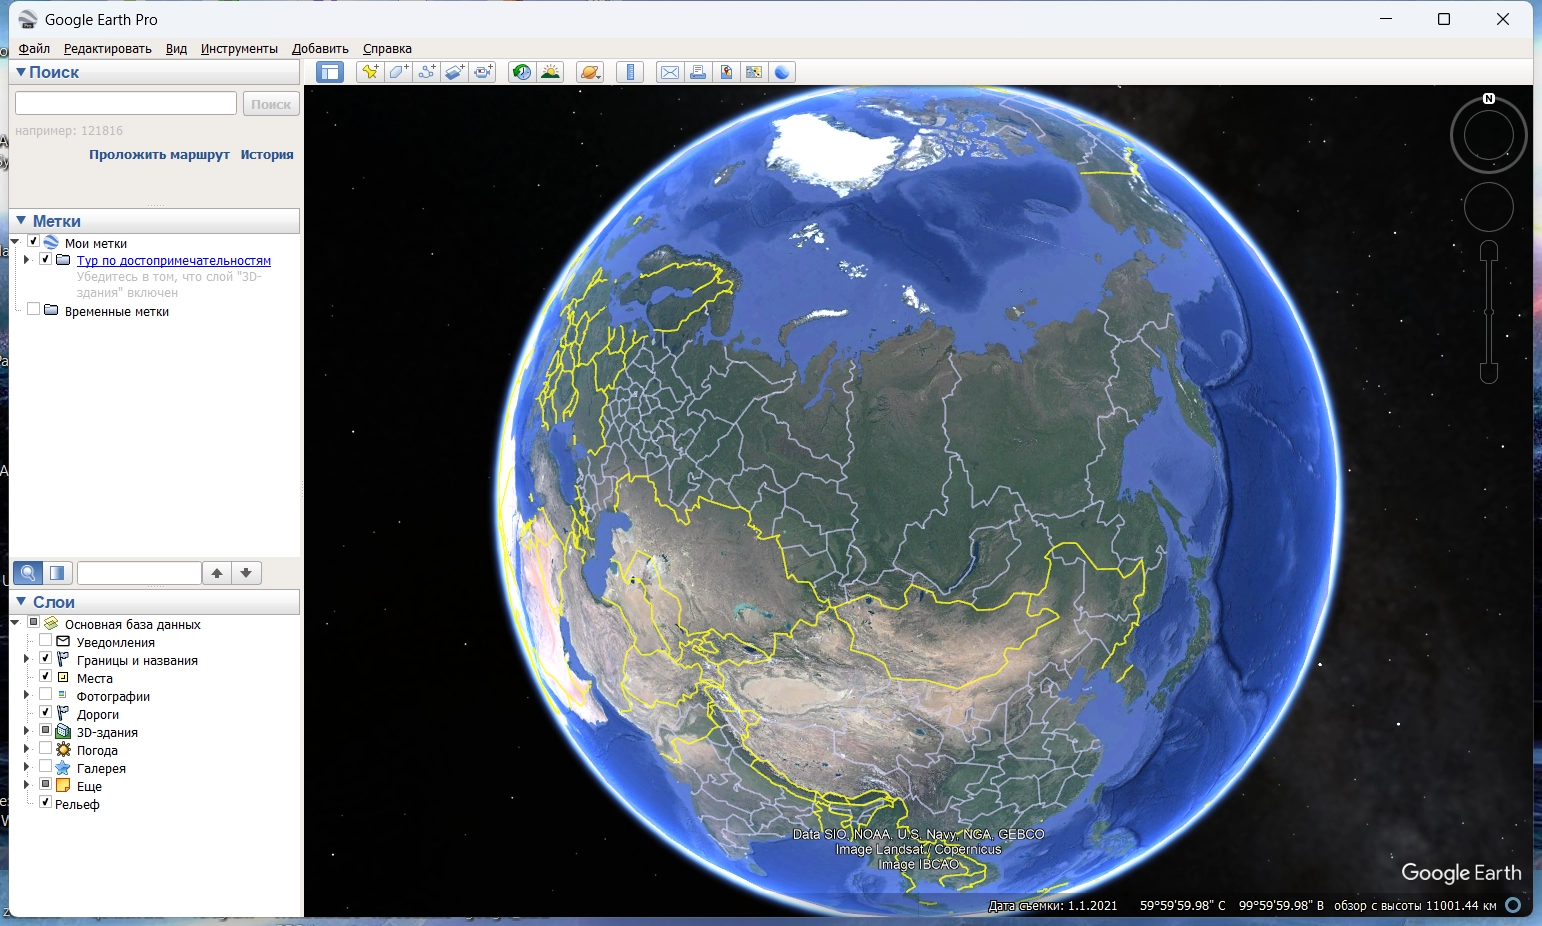Click the Gallery star icon in Layers

point(63,768)
